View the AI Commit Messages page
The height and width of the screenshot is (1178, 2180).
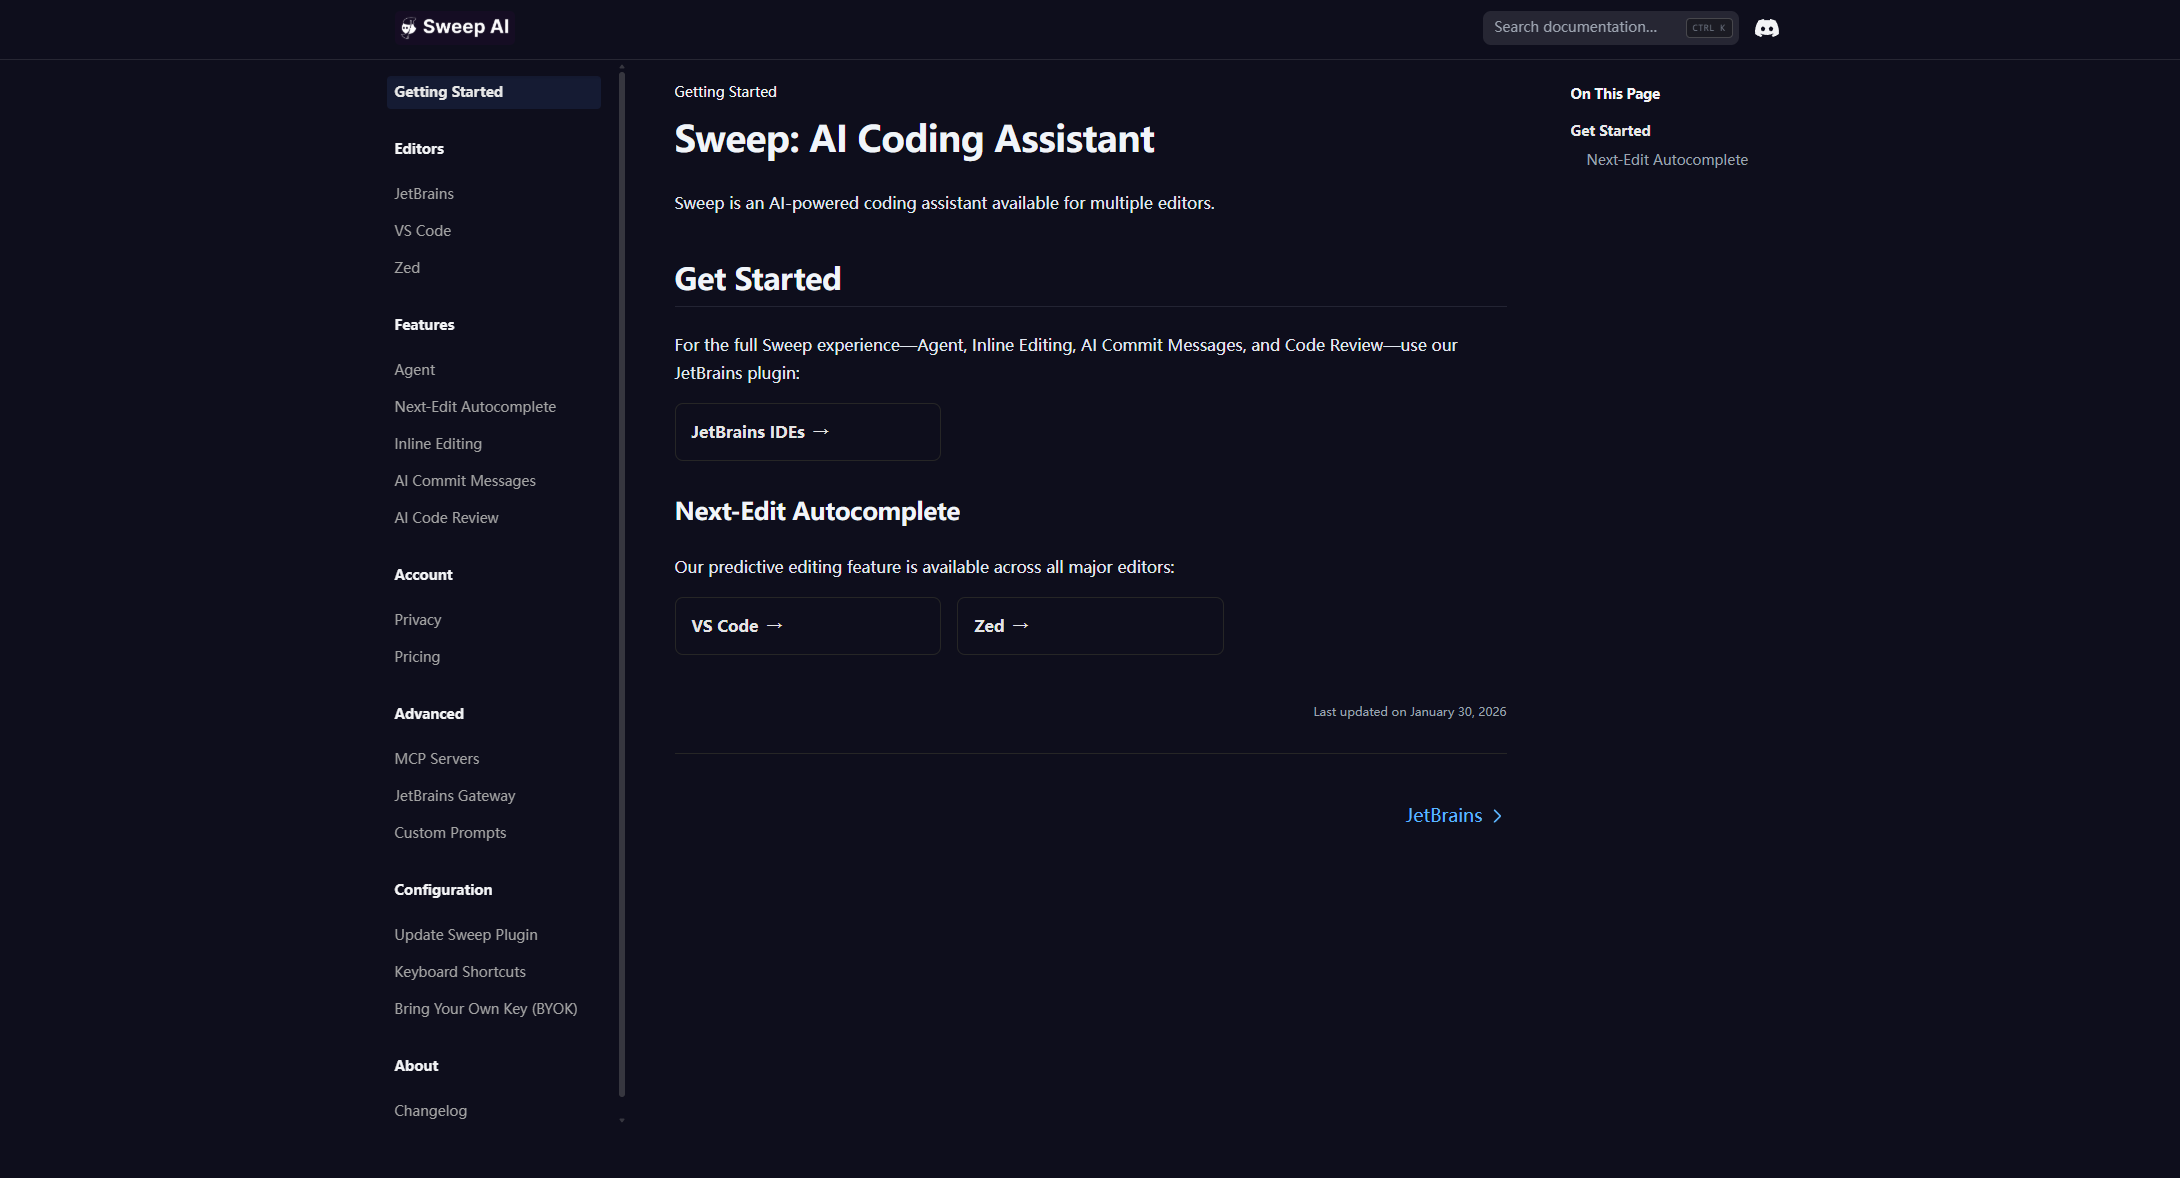[x=465, y=481]
